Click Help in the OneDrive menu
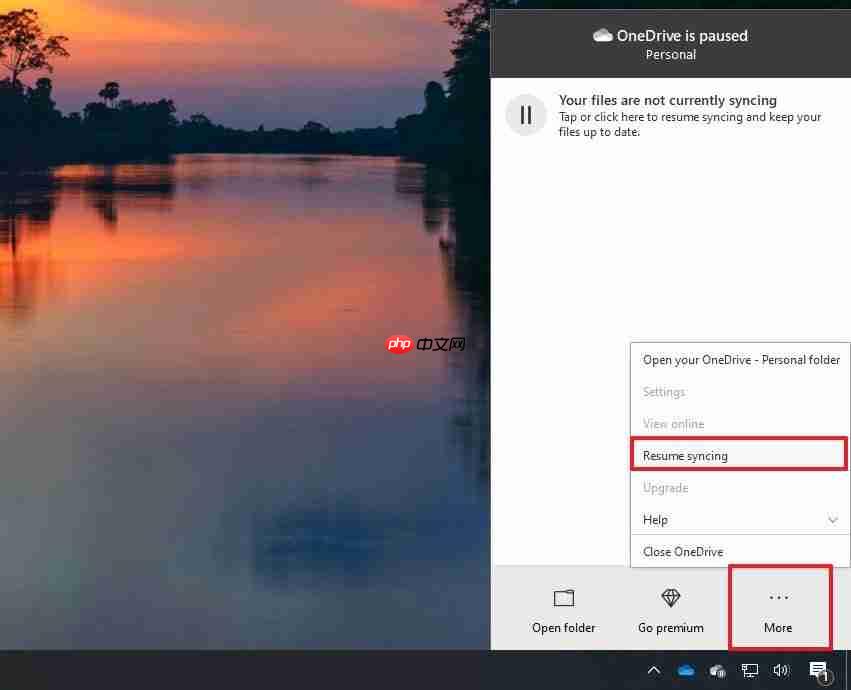This screenshot has width=851, height=690. point(655,520)
